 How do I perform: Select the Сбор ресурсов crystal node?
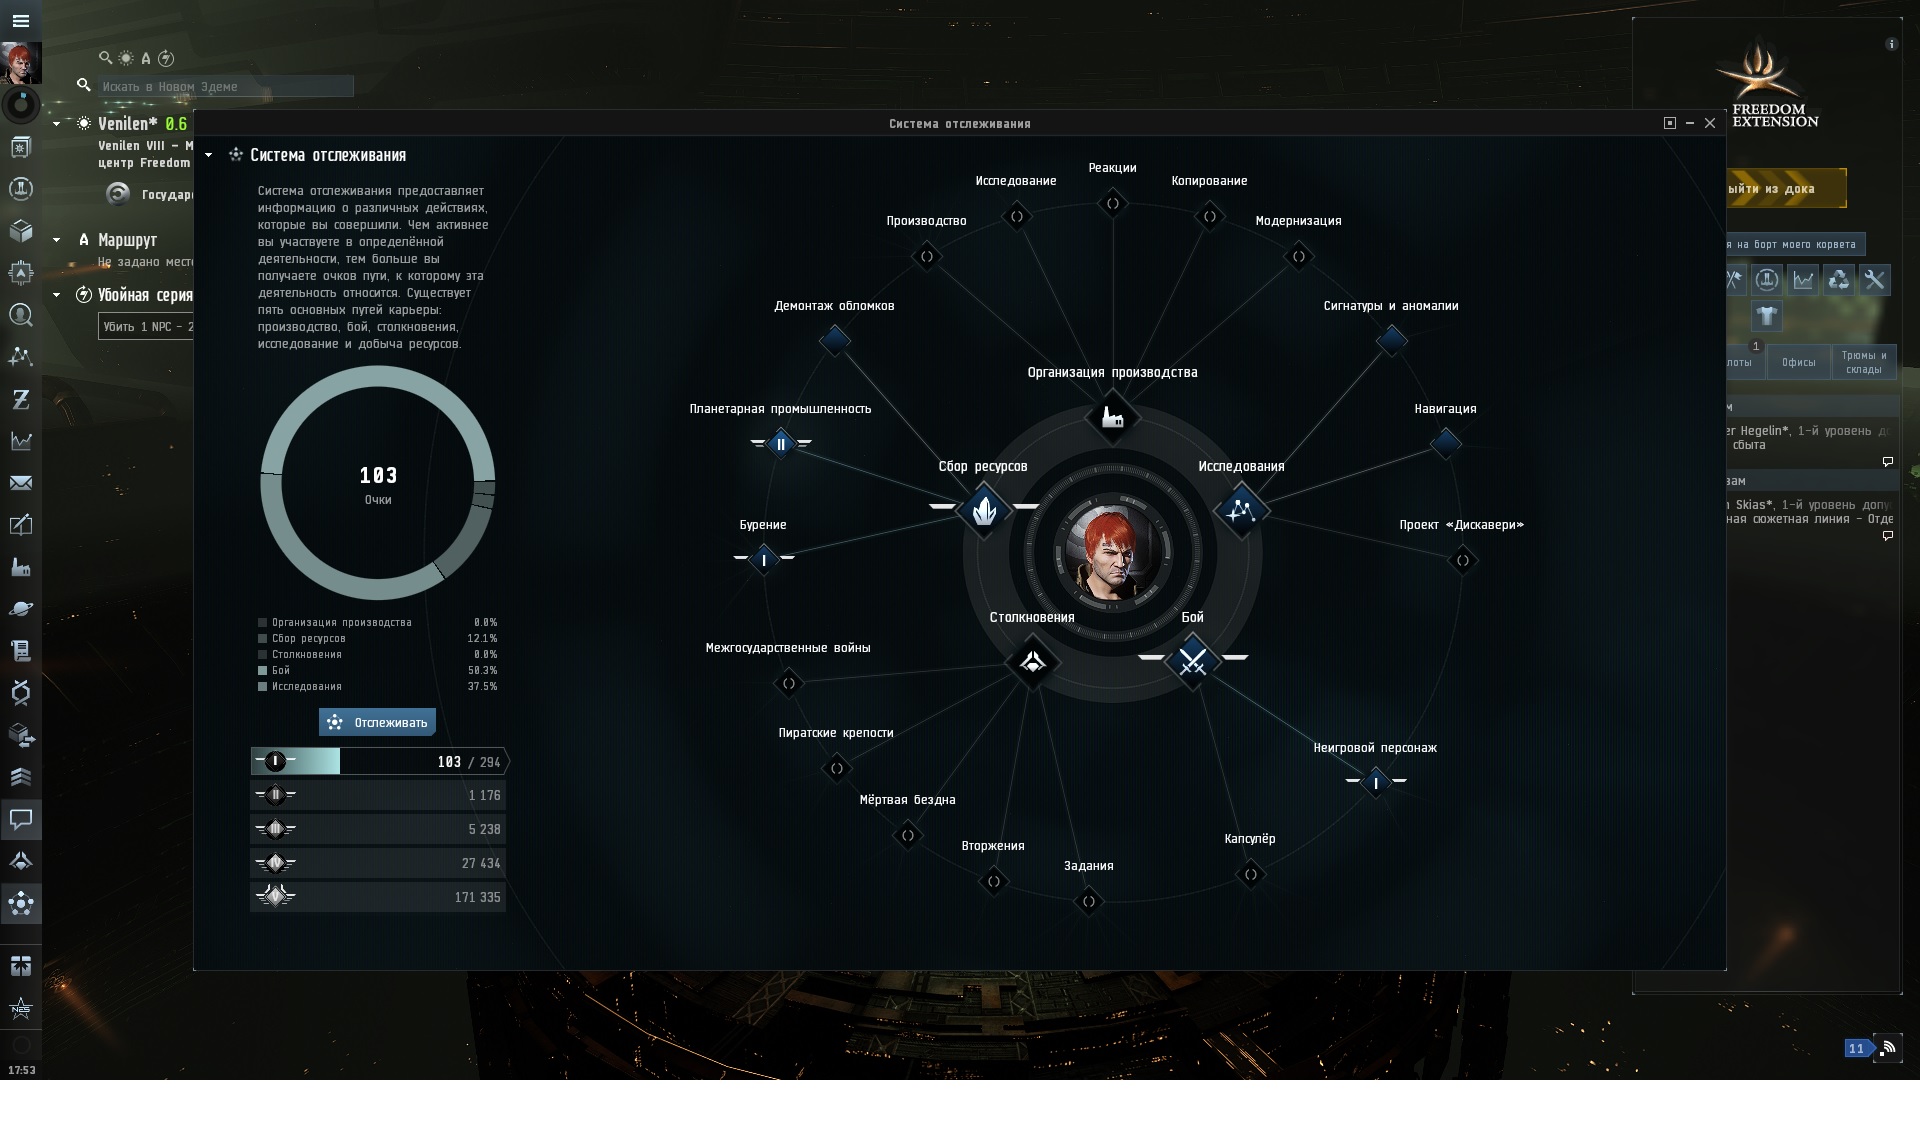click(984, 510)
